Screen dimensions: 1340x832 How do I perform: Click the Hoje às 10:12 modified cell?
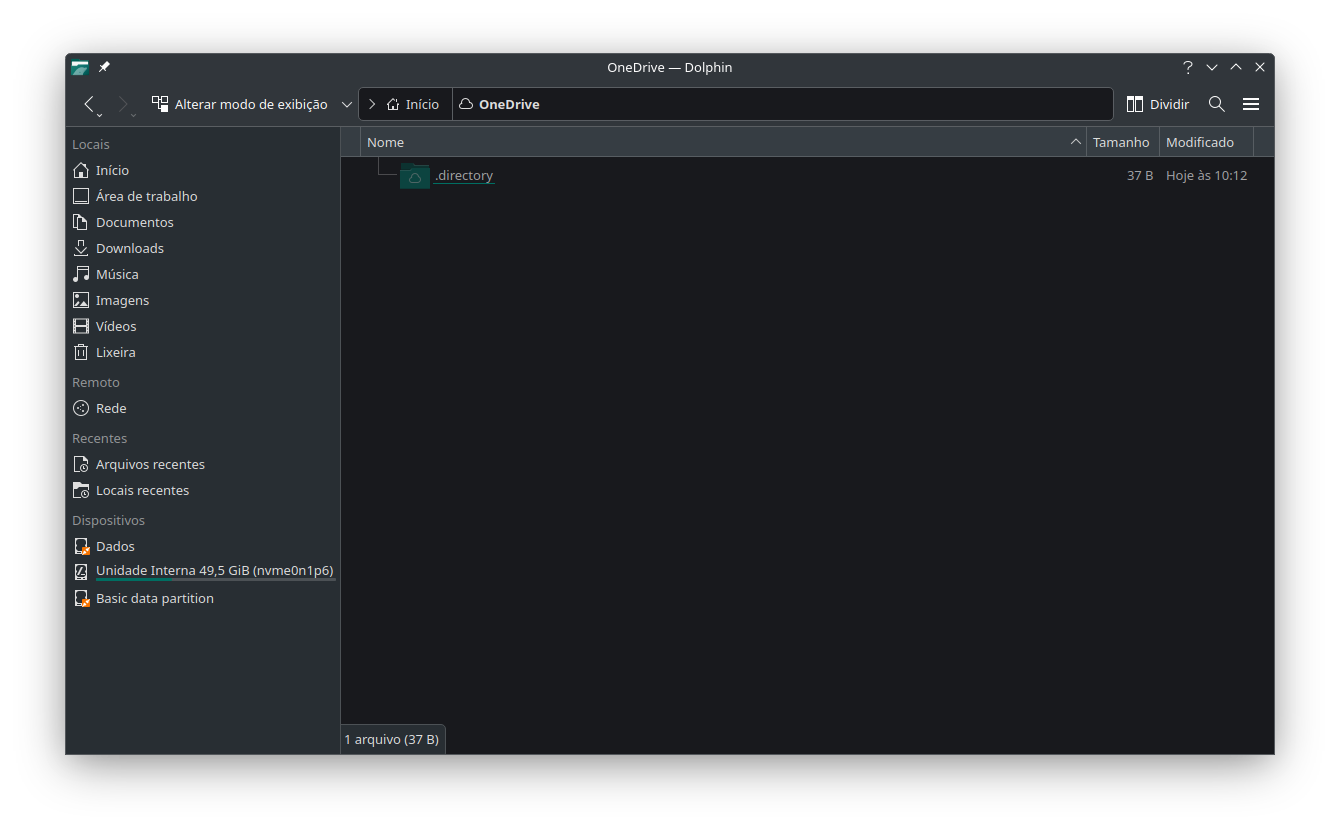pyautogui.click(x=1206, y=175)
